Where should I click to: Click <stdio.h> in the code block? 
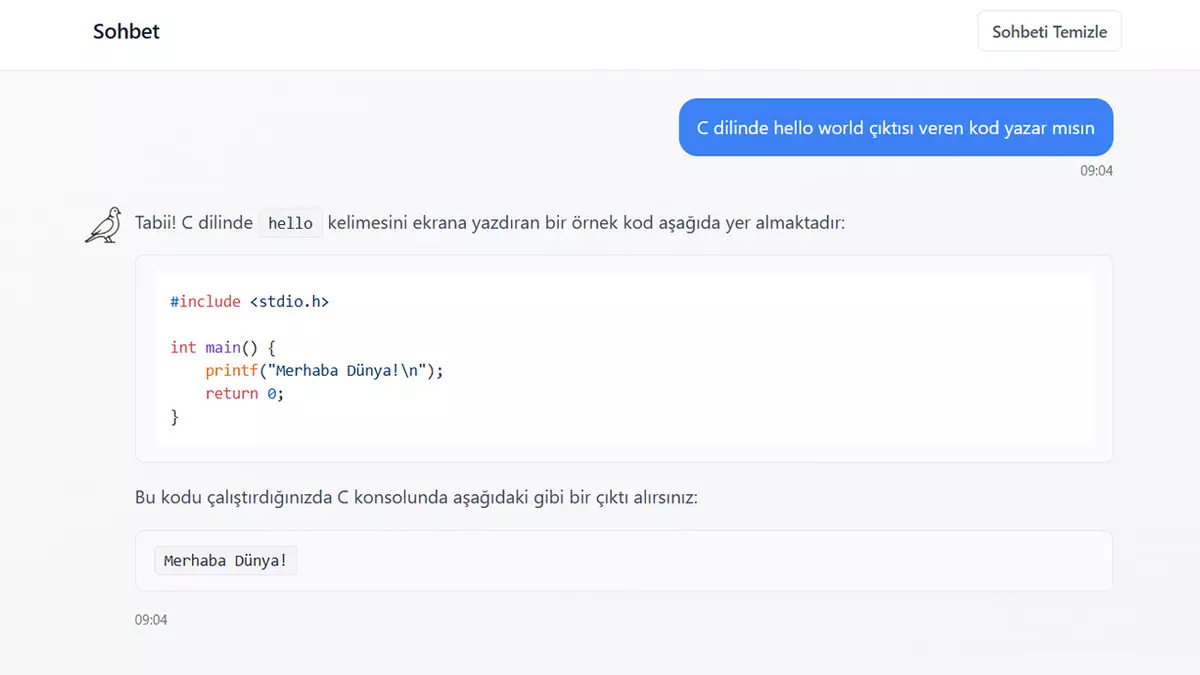click(x=289, y=301)
